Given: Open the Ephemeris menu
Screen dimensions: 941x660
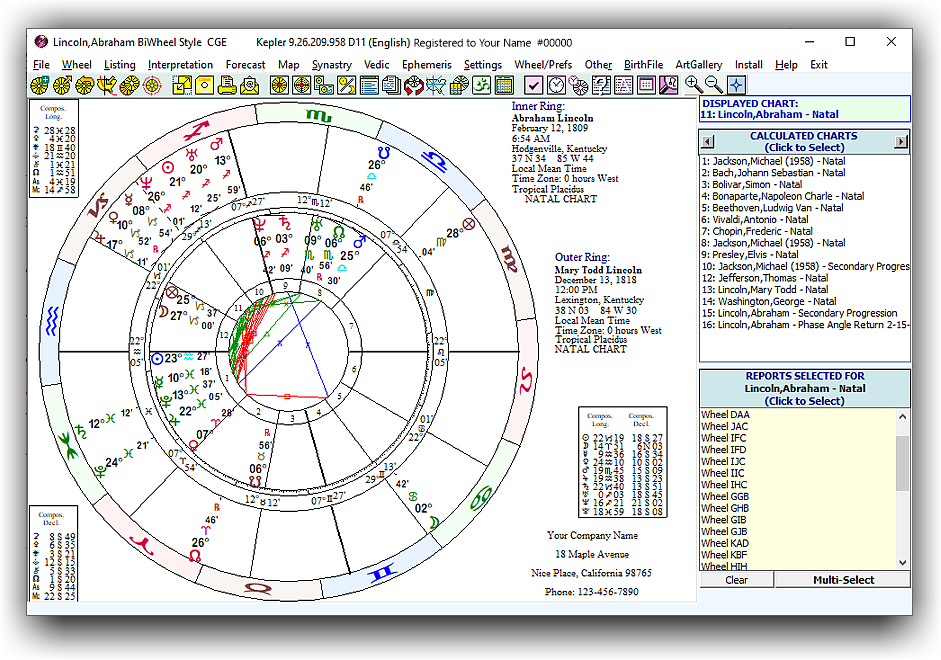Looking at the screenshot, I should click(426, 65).
